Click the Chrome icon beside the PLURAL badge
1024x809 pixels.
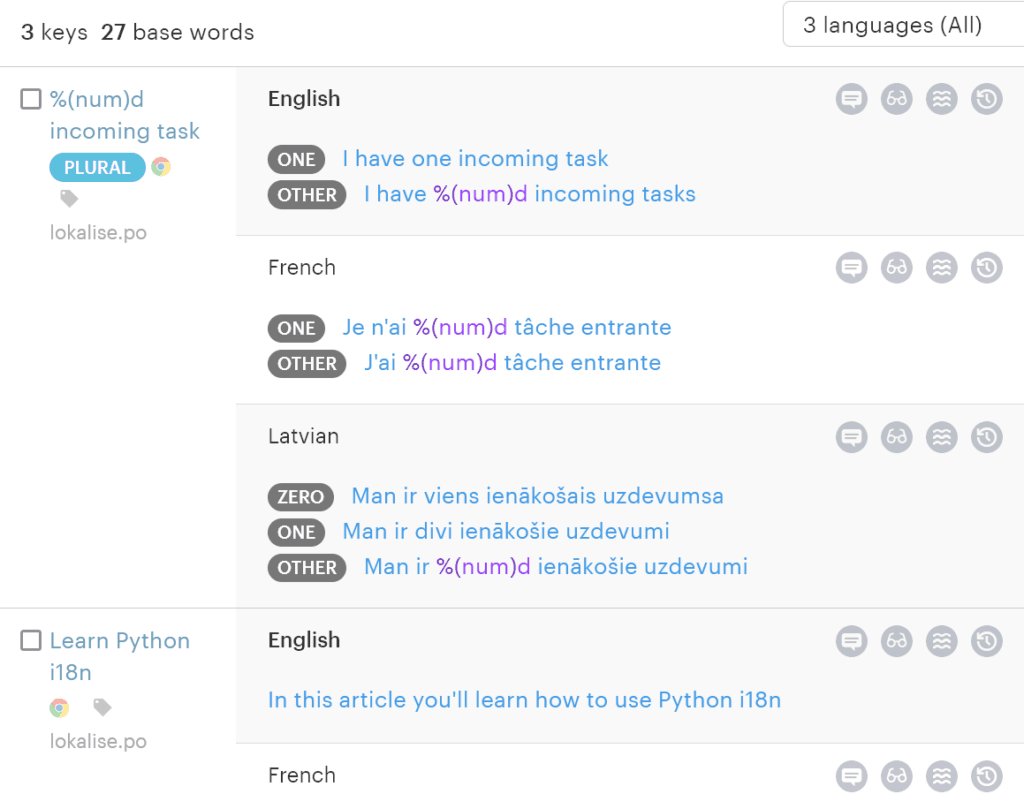(161, 167)
